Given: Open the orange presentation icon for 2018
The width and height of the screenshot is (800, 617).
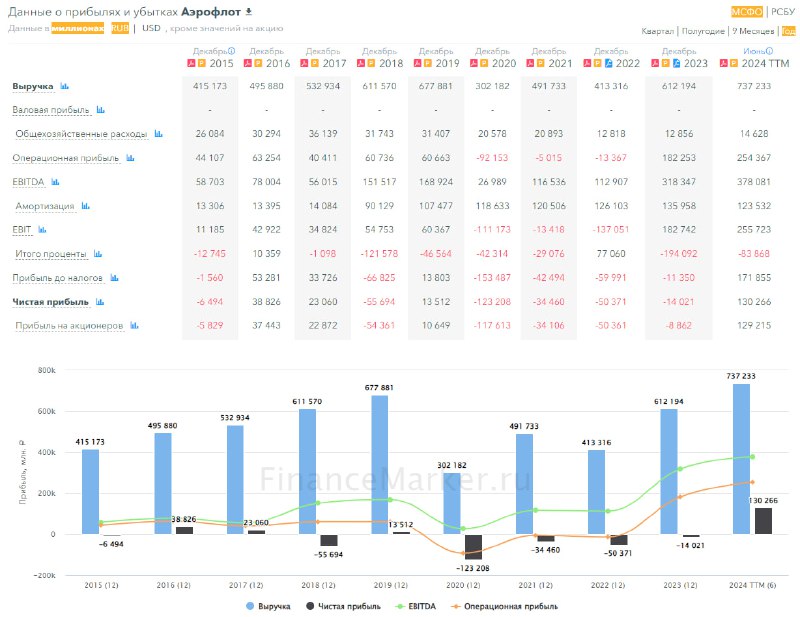Looking at the screenshot, I should point(371,63).
